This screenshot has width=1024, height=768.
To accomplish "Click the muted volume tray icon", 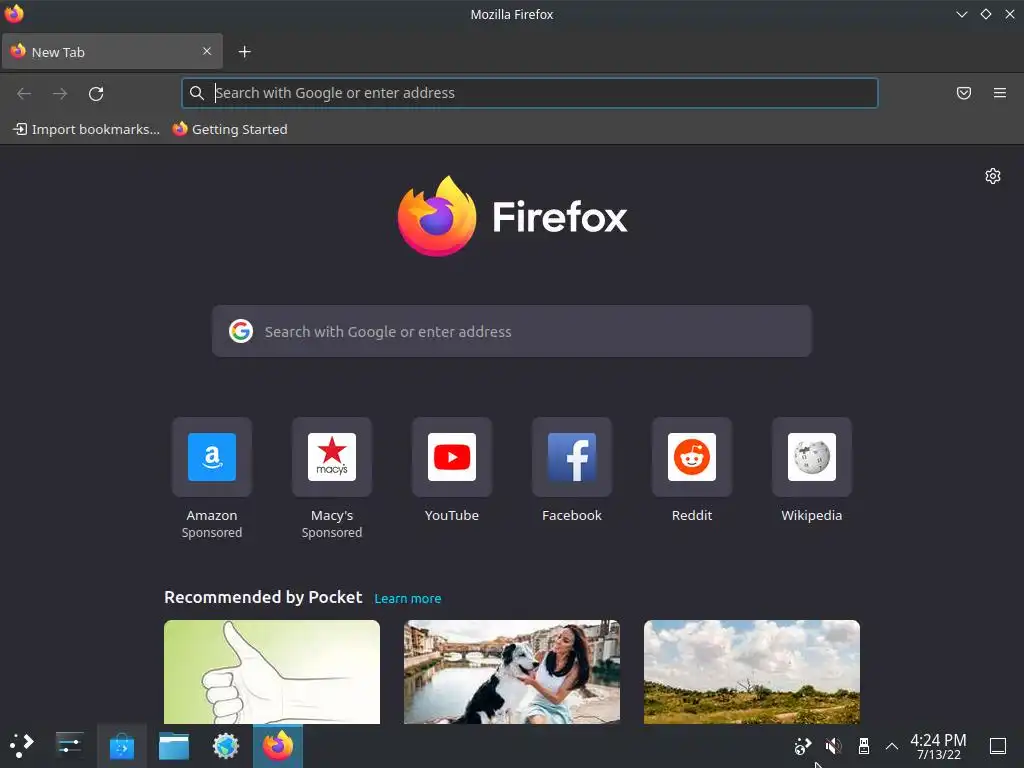I will click(x=833, y=746).
